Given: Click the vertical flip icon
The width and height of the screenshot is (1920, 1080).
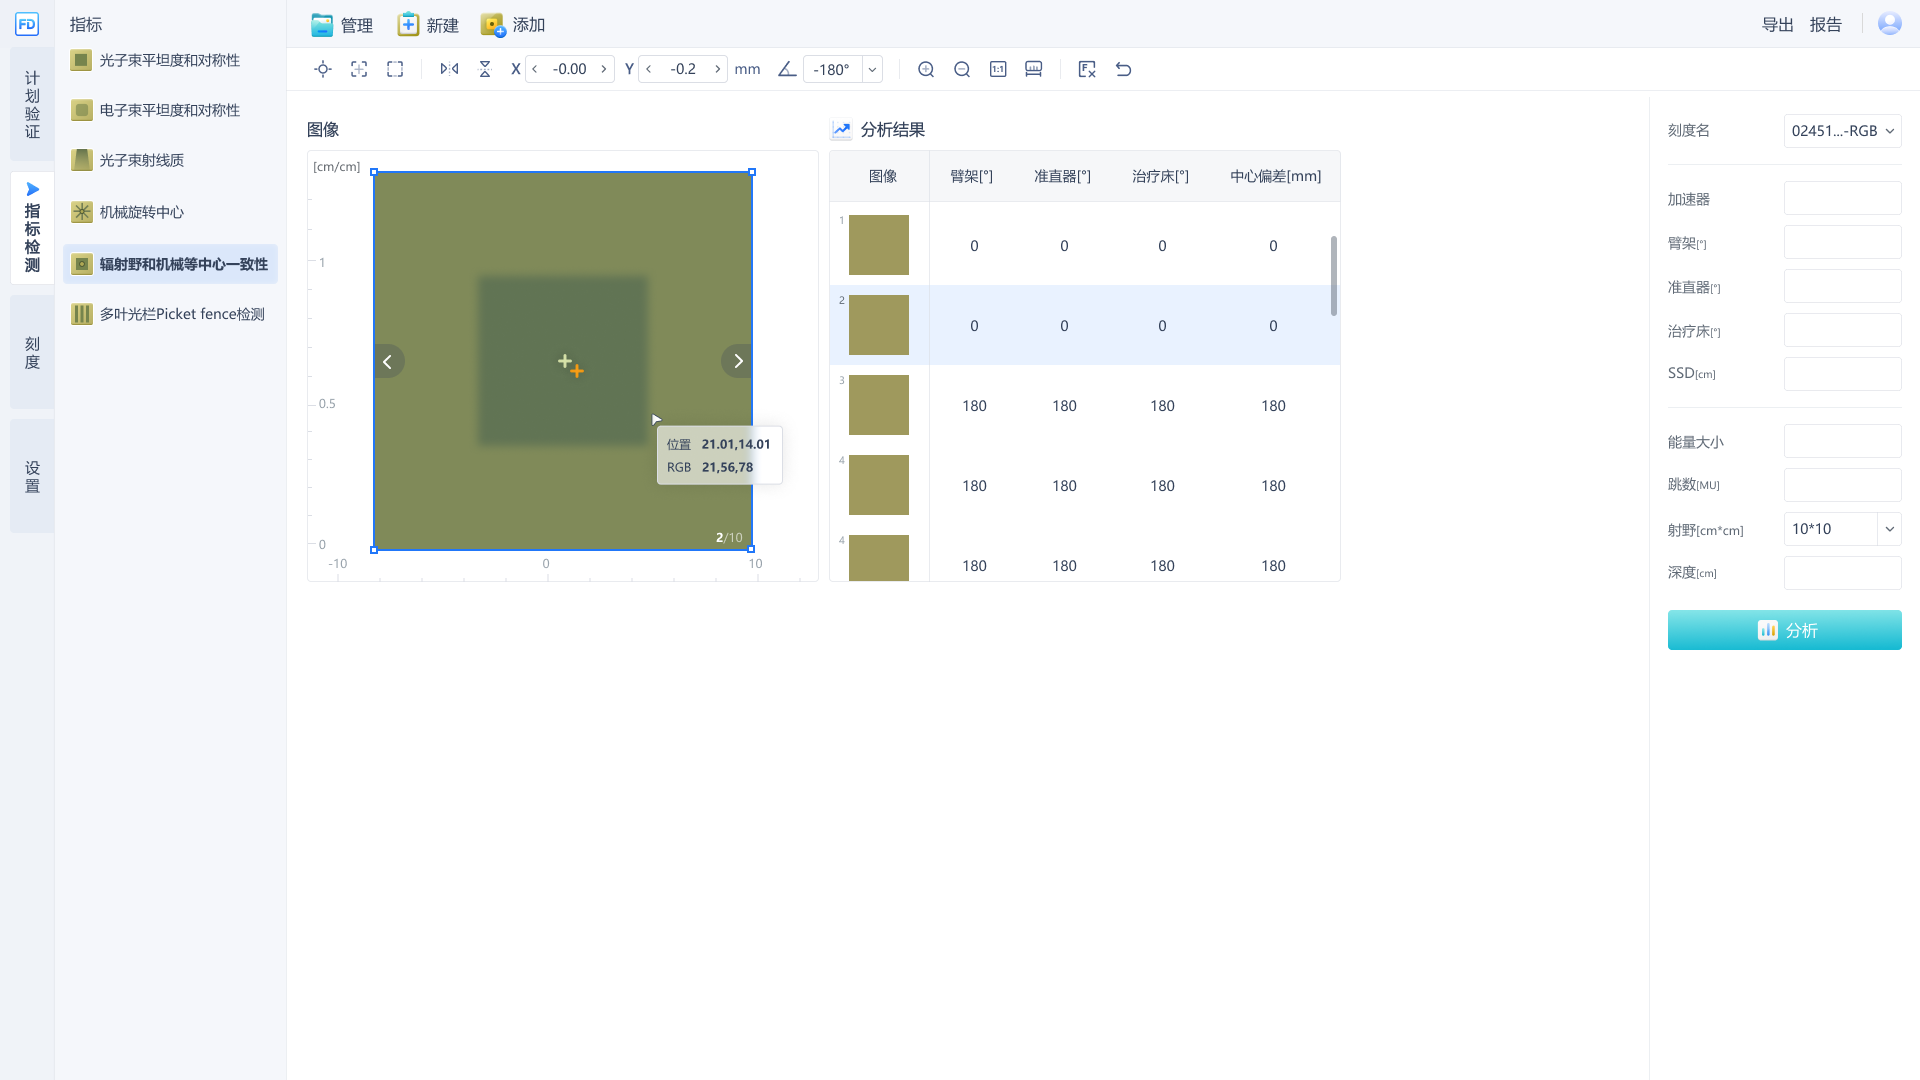Looking at the screenshot, I should 485,69.
